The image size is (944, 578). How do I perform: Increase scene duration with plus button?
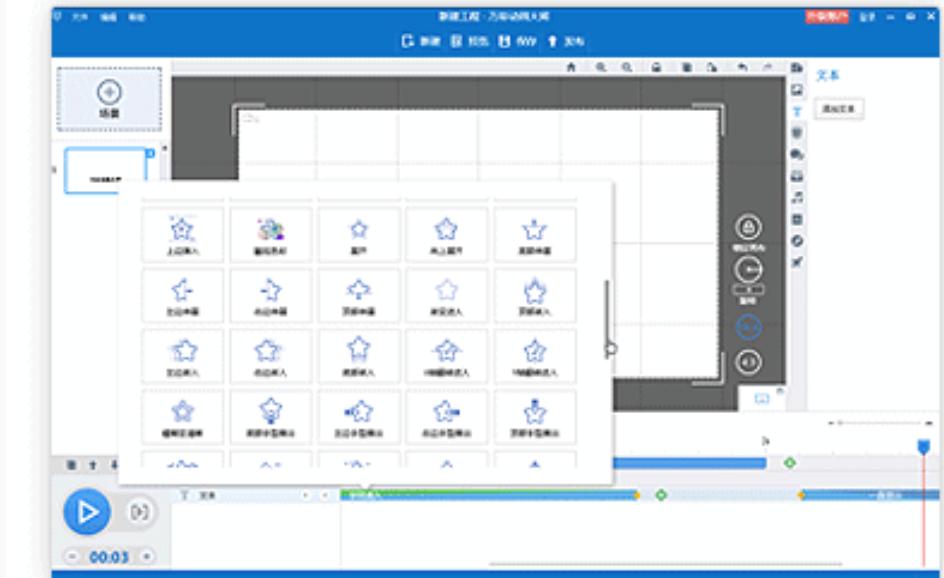tap(146, 556)
